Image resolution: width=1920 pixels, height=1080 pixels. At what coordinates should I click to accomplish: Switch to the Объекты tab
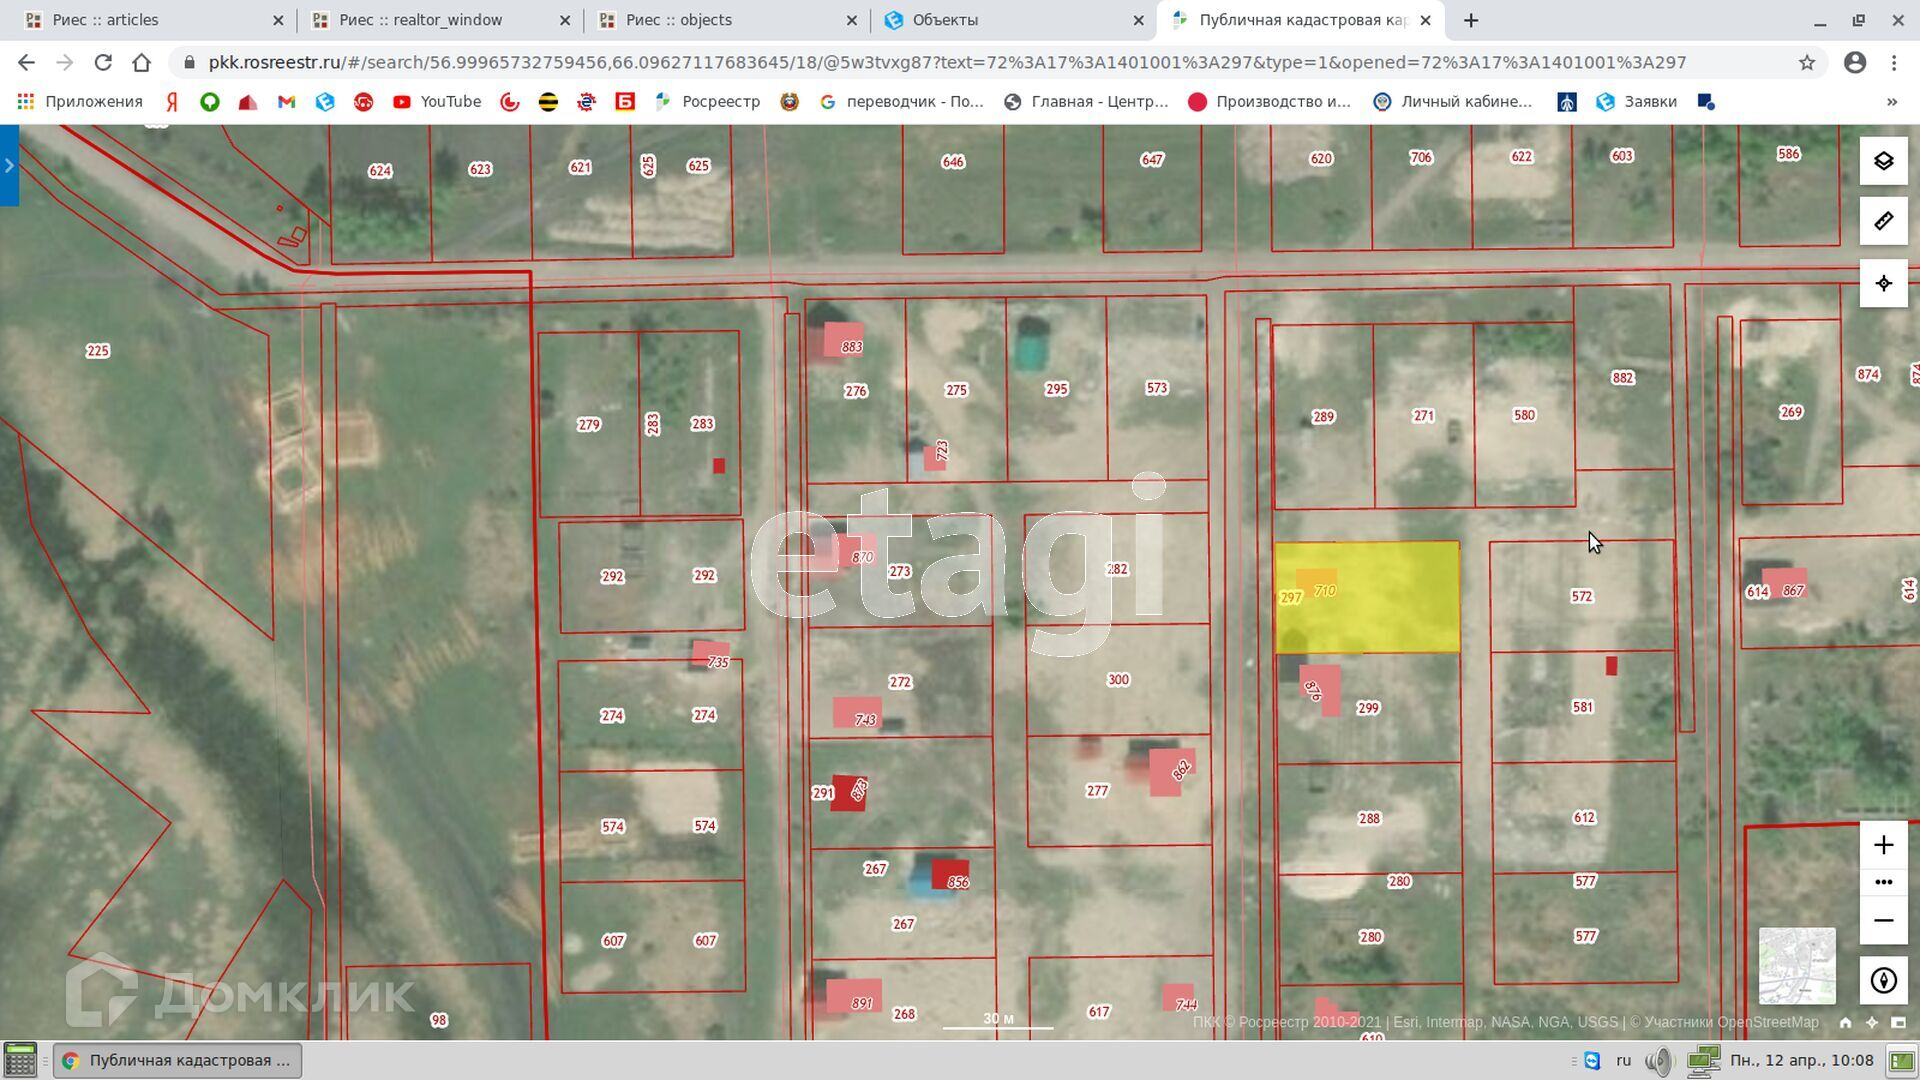tap(1010, 20)
